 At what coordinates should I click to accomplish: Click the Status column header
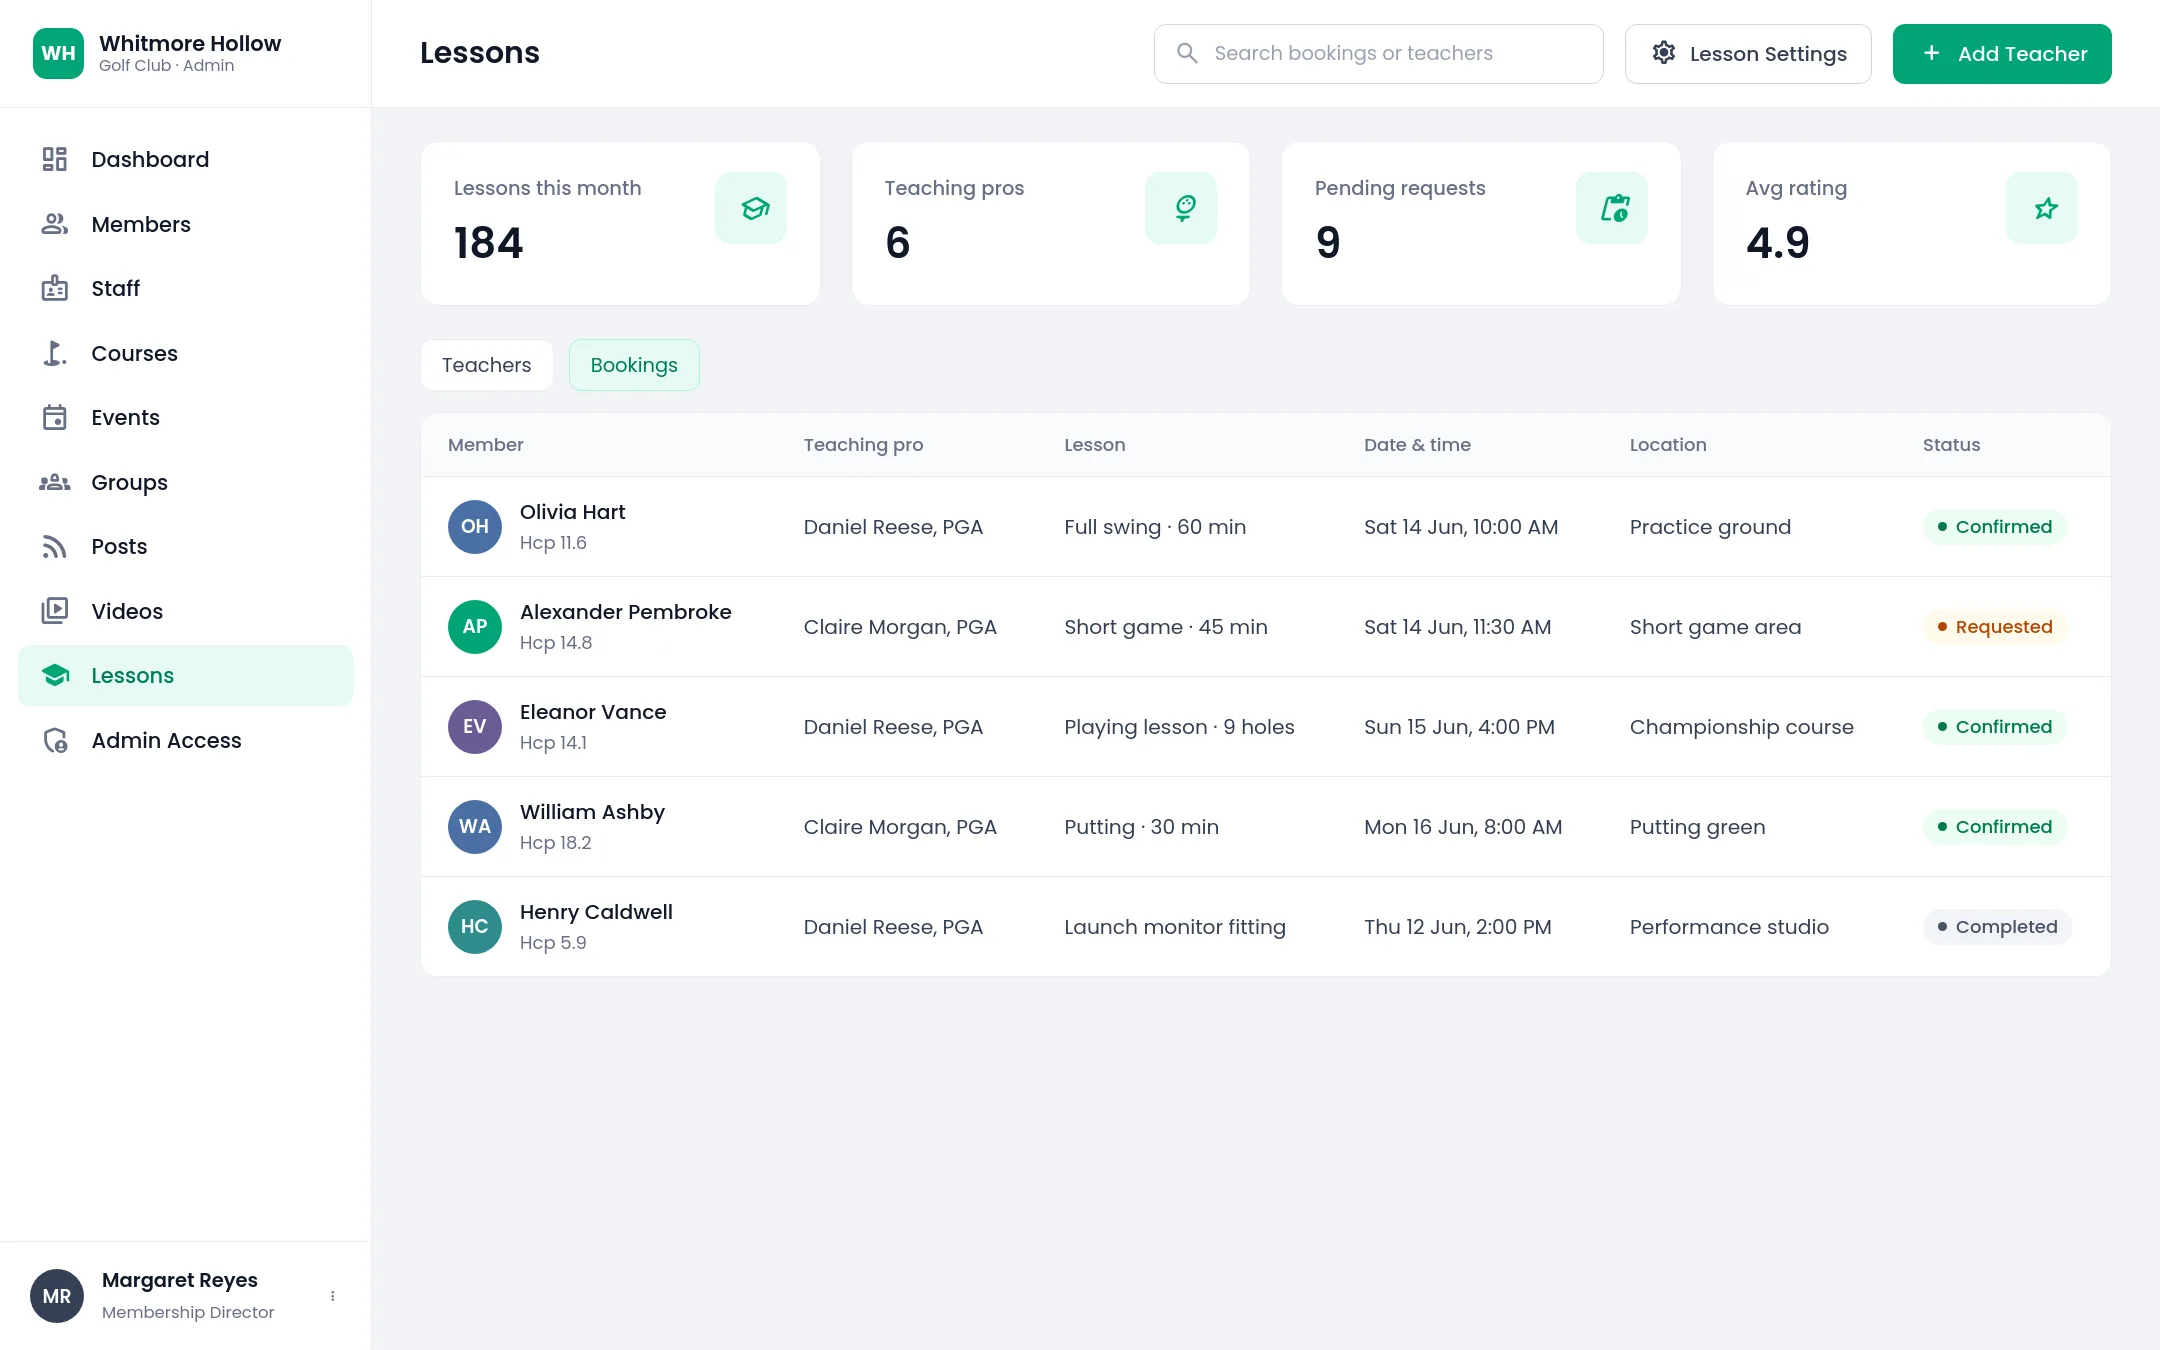pyautogui.click(x=1951, y=445)
